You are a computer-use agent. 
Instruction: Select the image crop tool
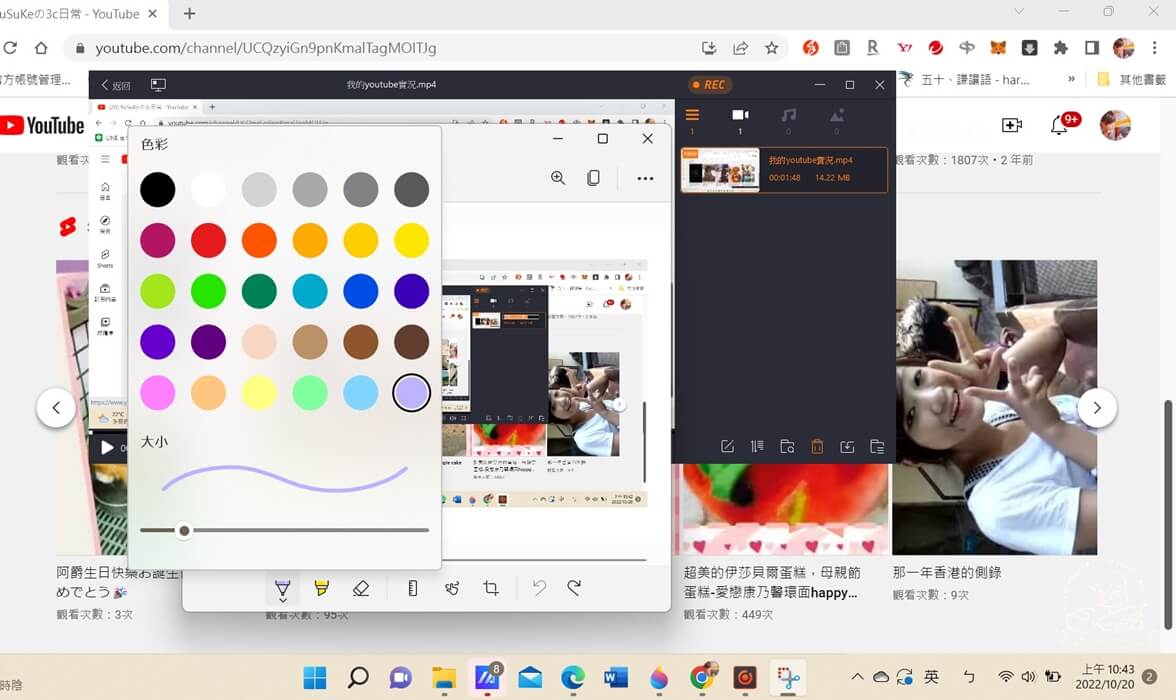pyautogui.click(x=491, y=589)
